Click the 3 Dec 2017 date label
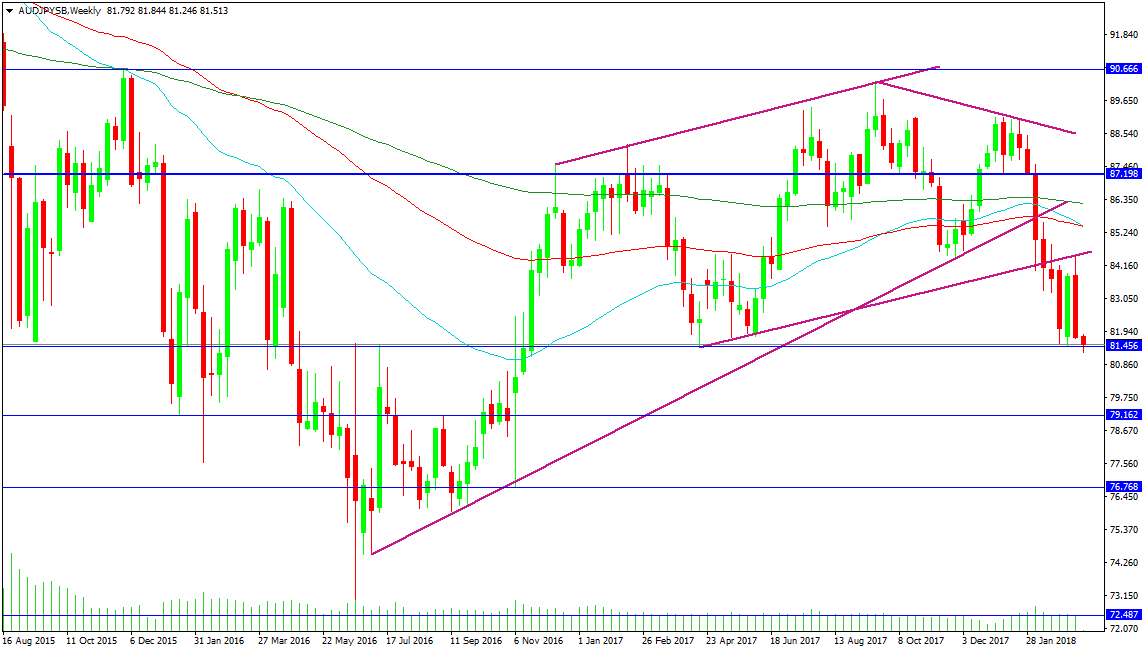This screenshot has width=1144, height=652. click(x=985, y=642)
